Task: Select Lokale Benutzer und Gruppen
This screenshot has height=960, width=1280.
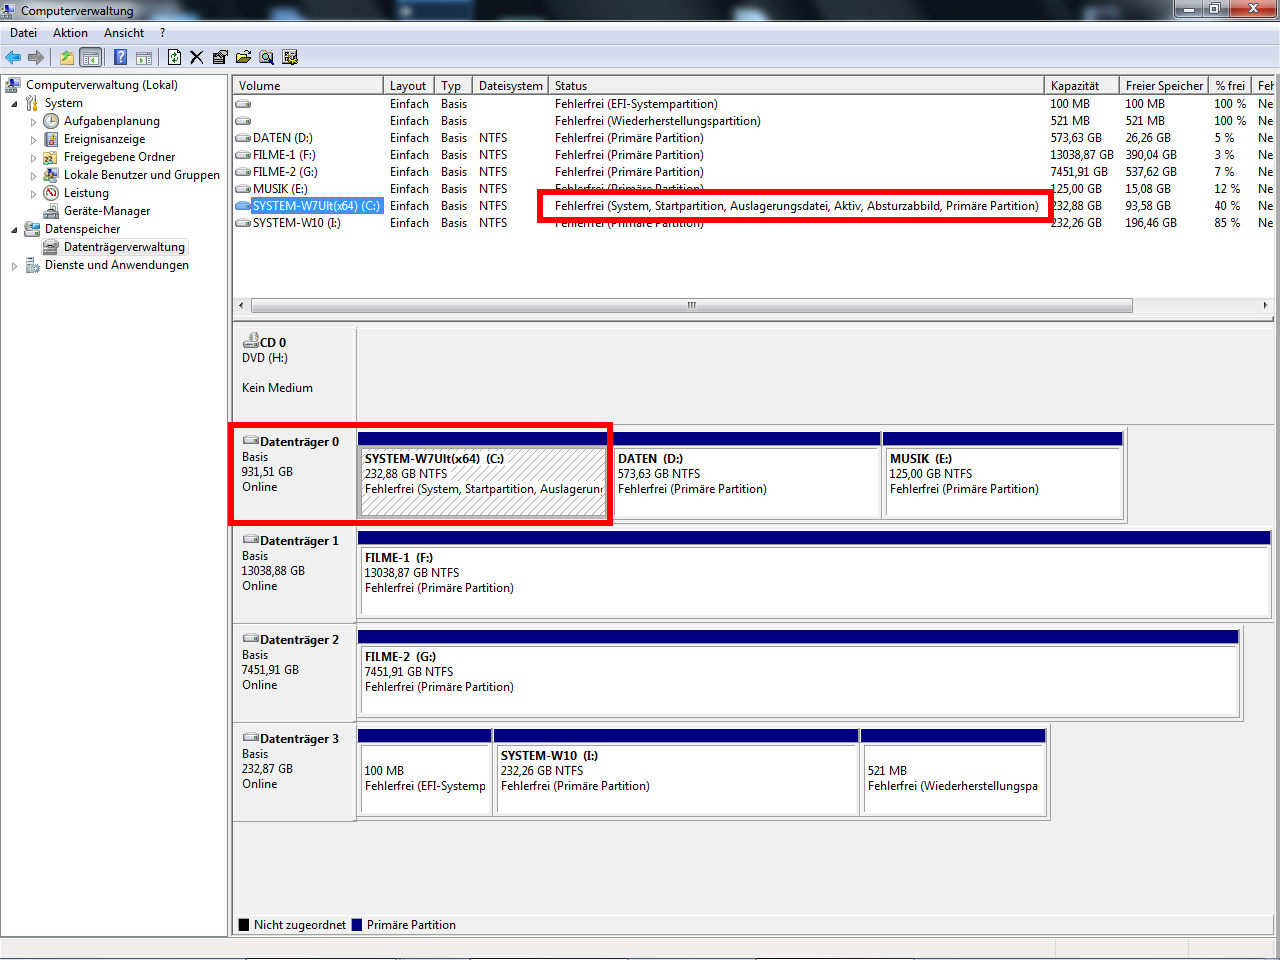Action: click(141, 175)
